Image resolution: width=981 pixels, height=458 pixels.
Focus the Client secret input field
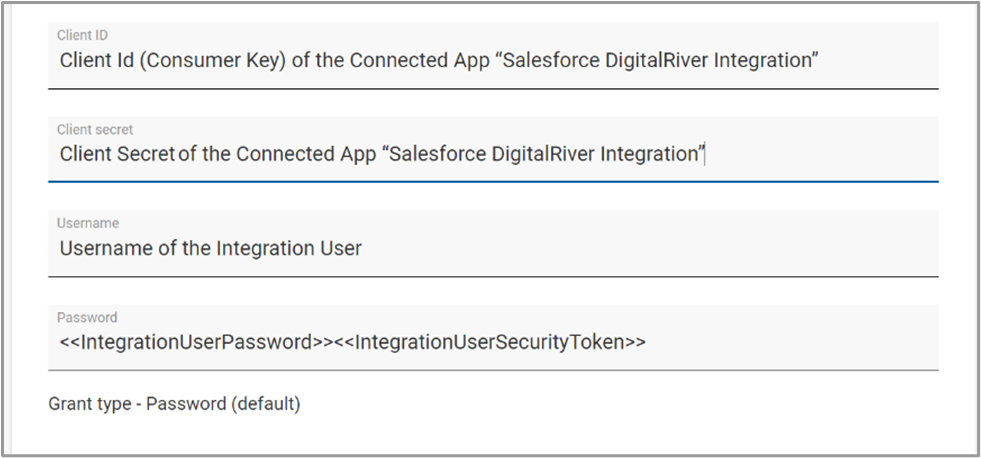click(x=492, y=154)
